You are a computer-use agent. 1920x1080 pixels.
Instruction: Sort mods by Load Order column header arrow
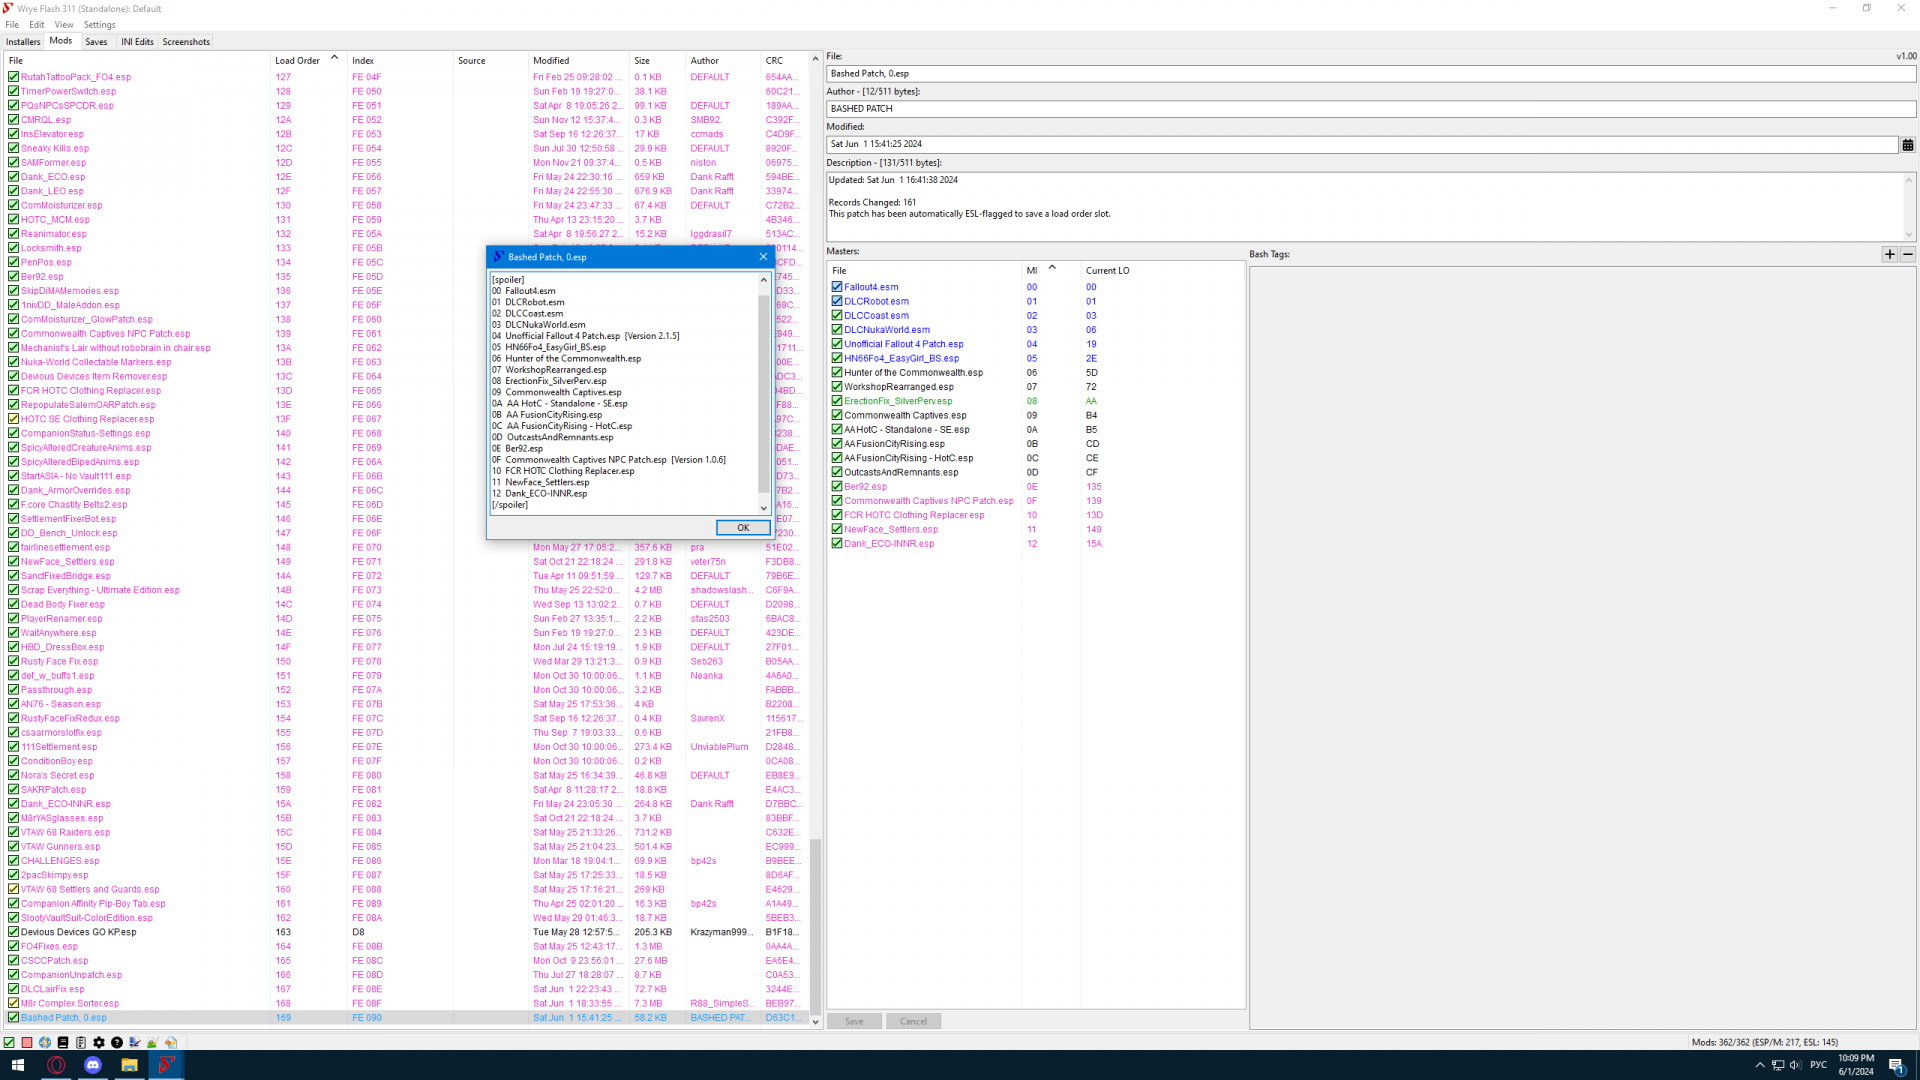334,58
